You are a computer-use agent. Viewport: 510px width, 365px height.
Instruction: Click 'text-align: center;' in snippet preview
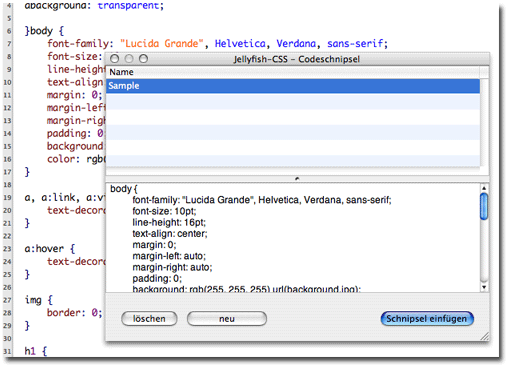pos(170,234)
